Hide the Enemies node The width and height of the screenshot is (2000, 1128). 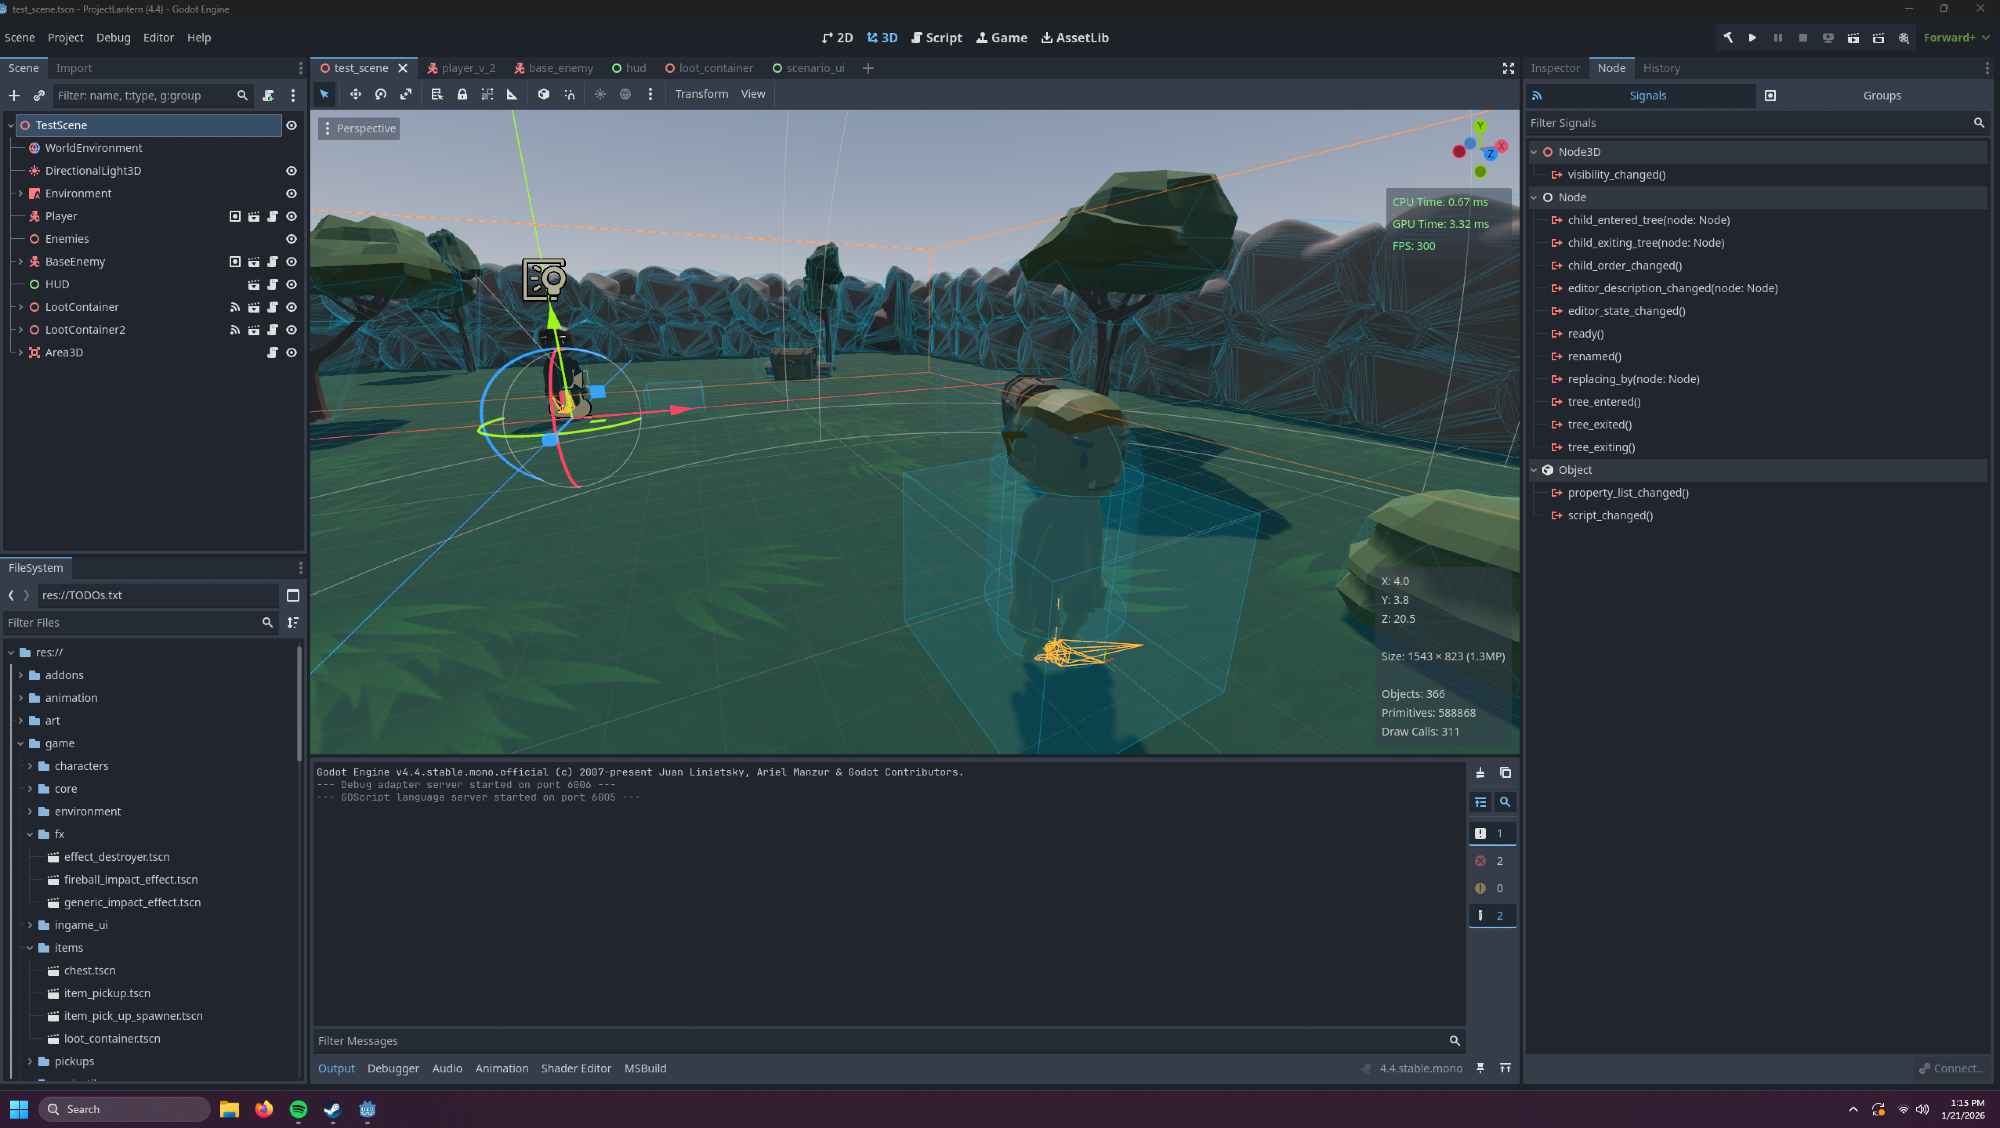coord(291,239)
